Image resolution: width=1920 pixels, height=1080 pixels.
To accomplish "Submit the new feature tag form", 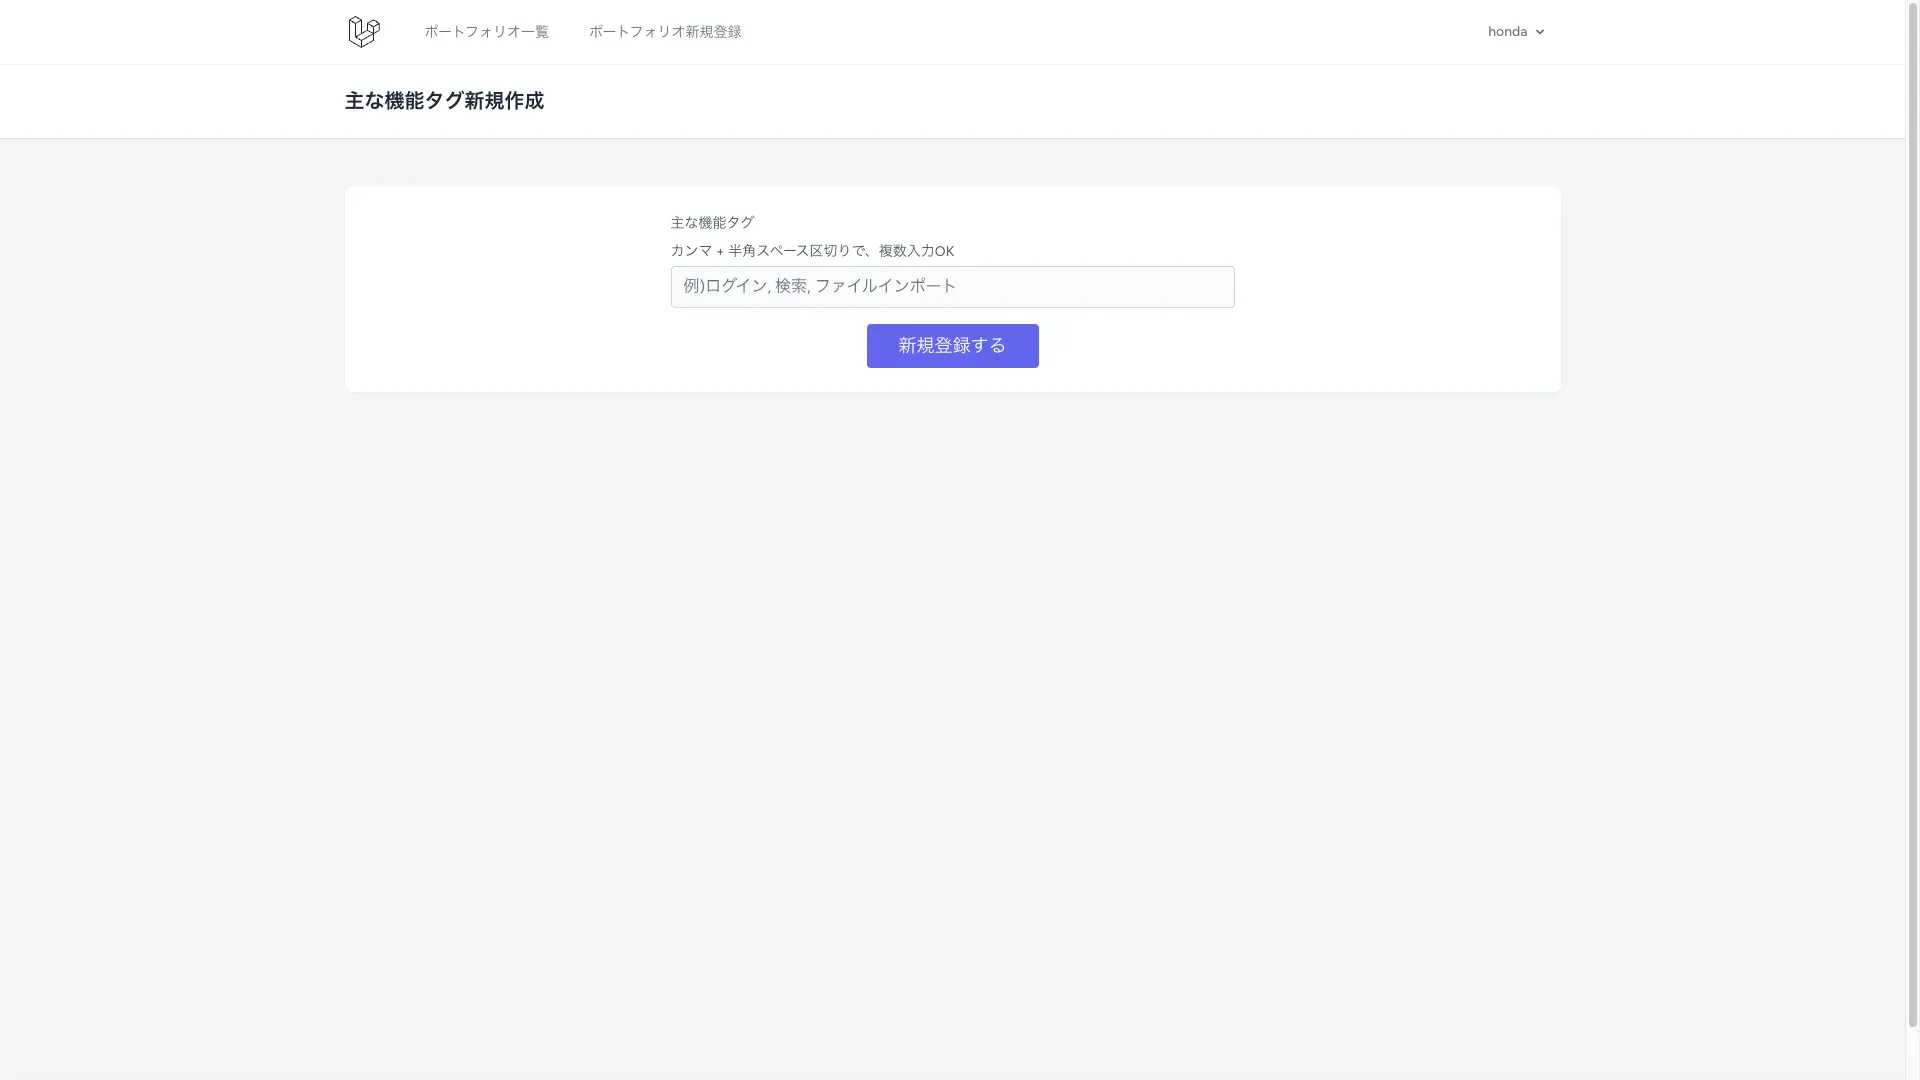I will pyautogui.click(x=952, y=345).
